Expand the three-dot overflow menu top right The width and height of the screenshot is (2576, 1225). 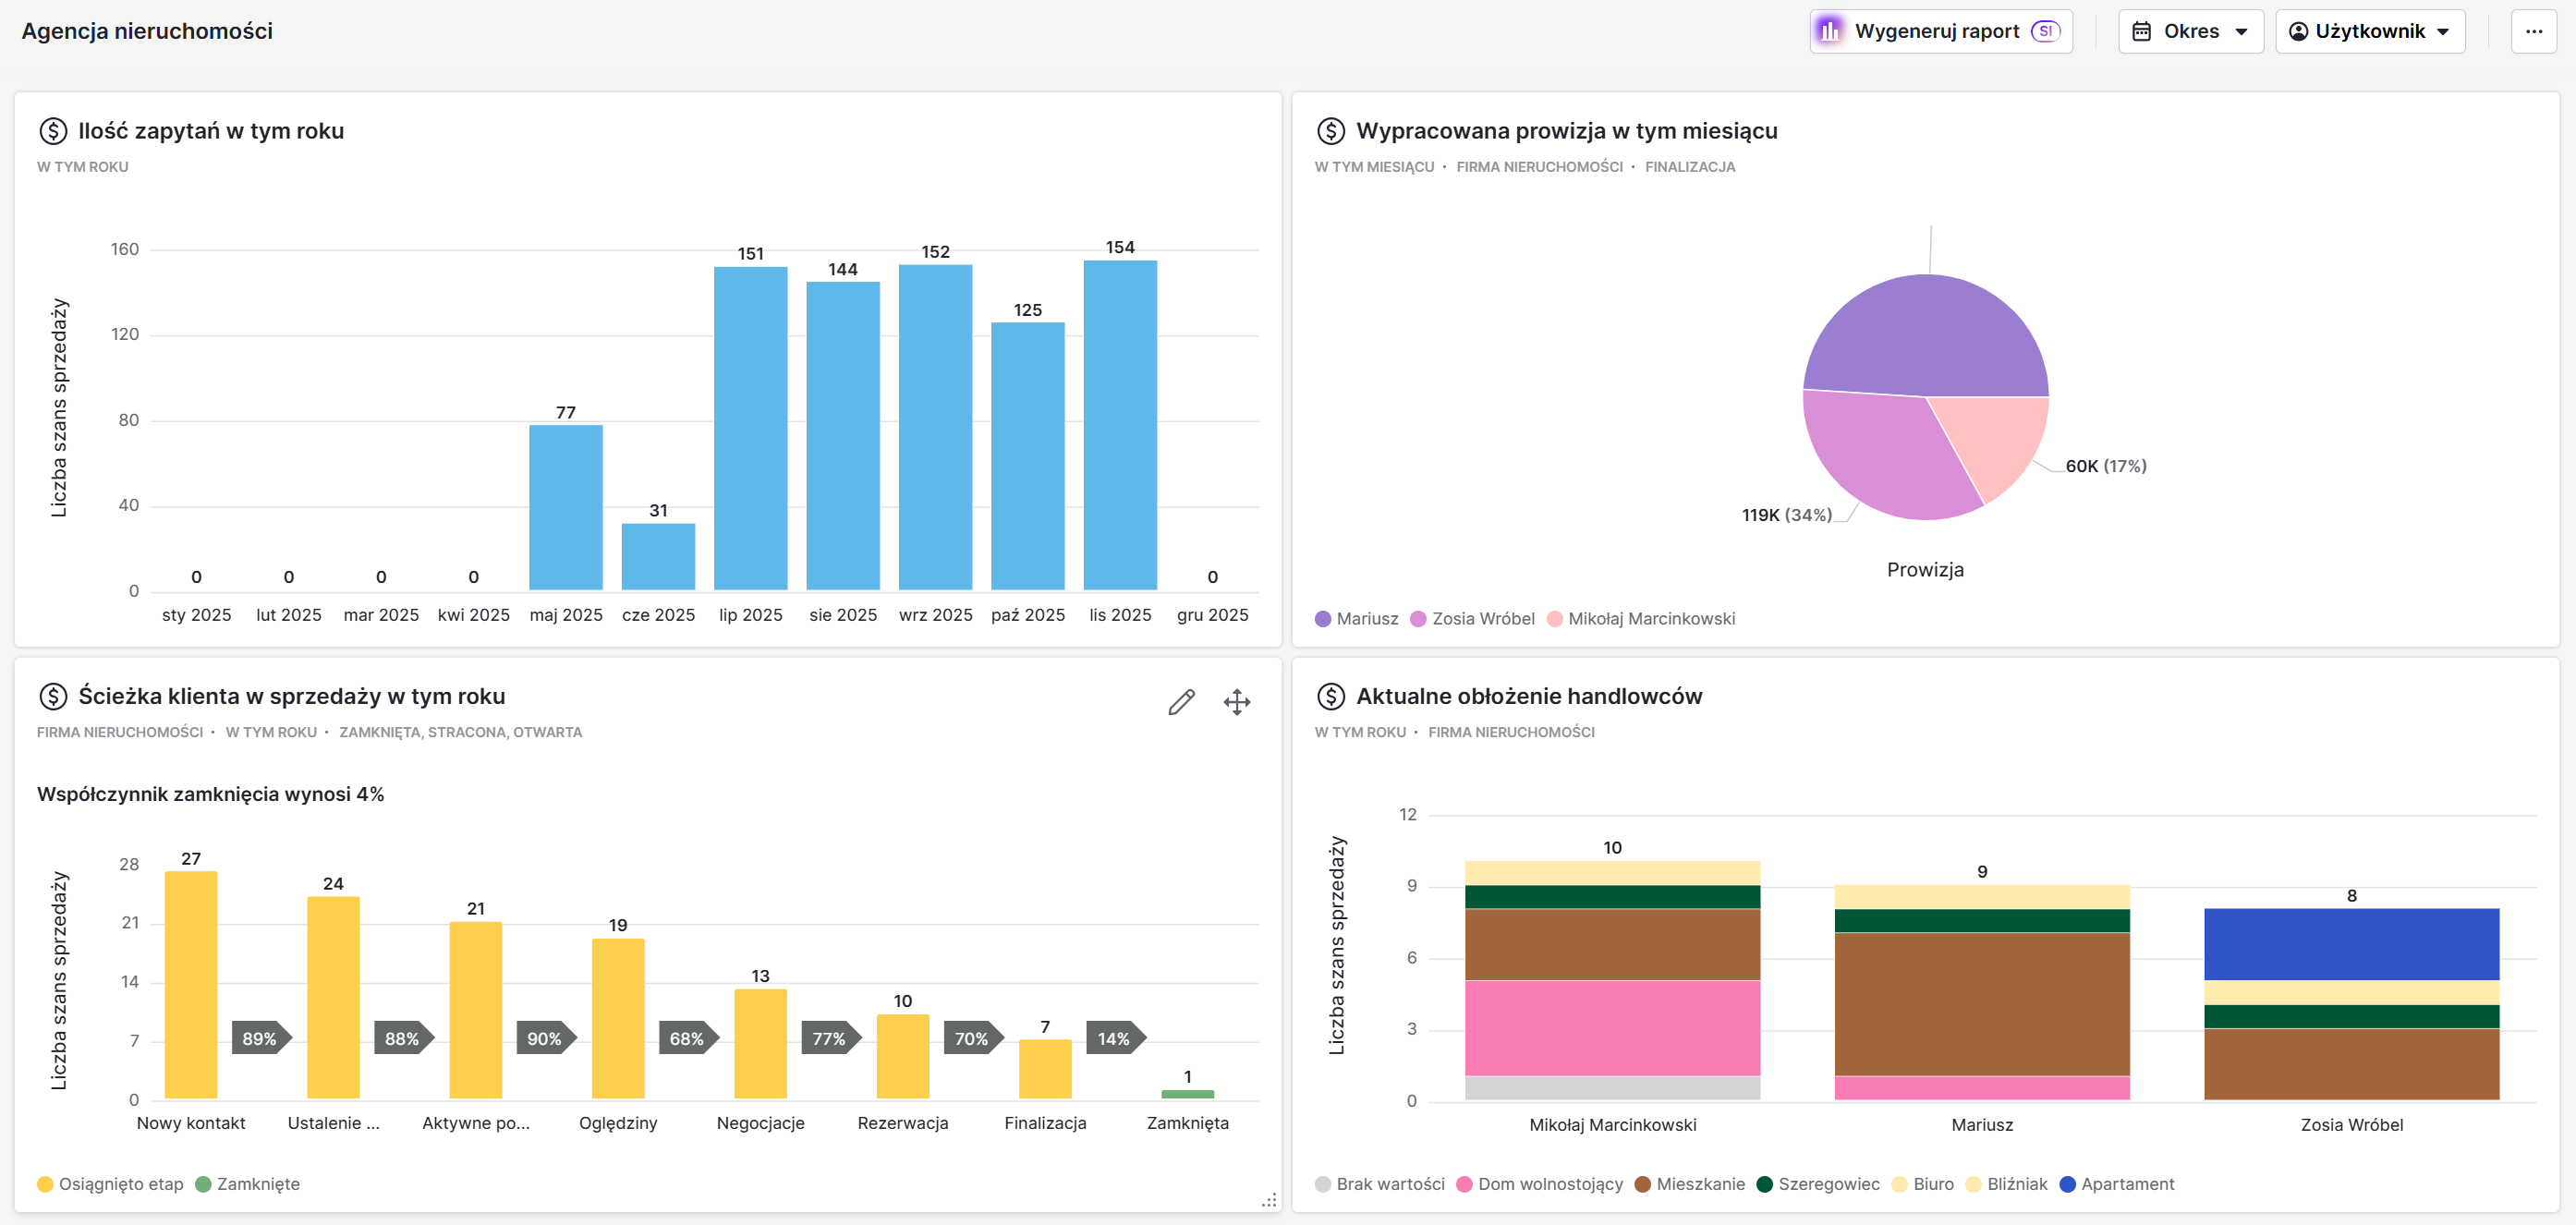click(x=2535, y=31)
